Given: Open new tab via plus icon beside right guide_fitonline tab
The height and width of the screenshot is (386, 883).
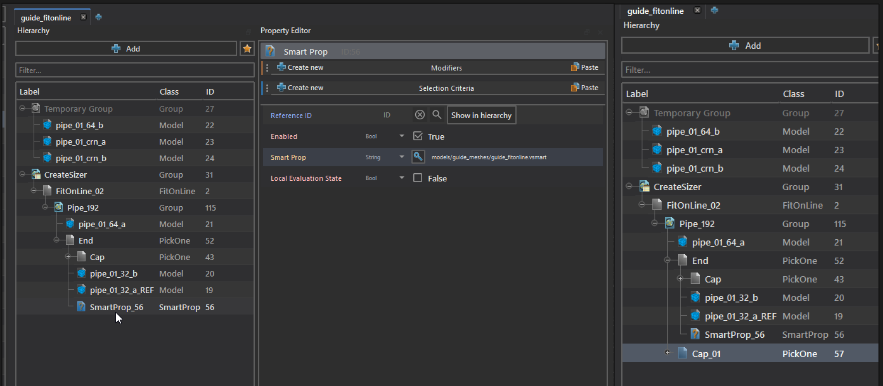Looking at the screenshot, I should tap(715, 10).
